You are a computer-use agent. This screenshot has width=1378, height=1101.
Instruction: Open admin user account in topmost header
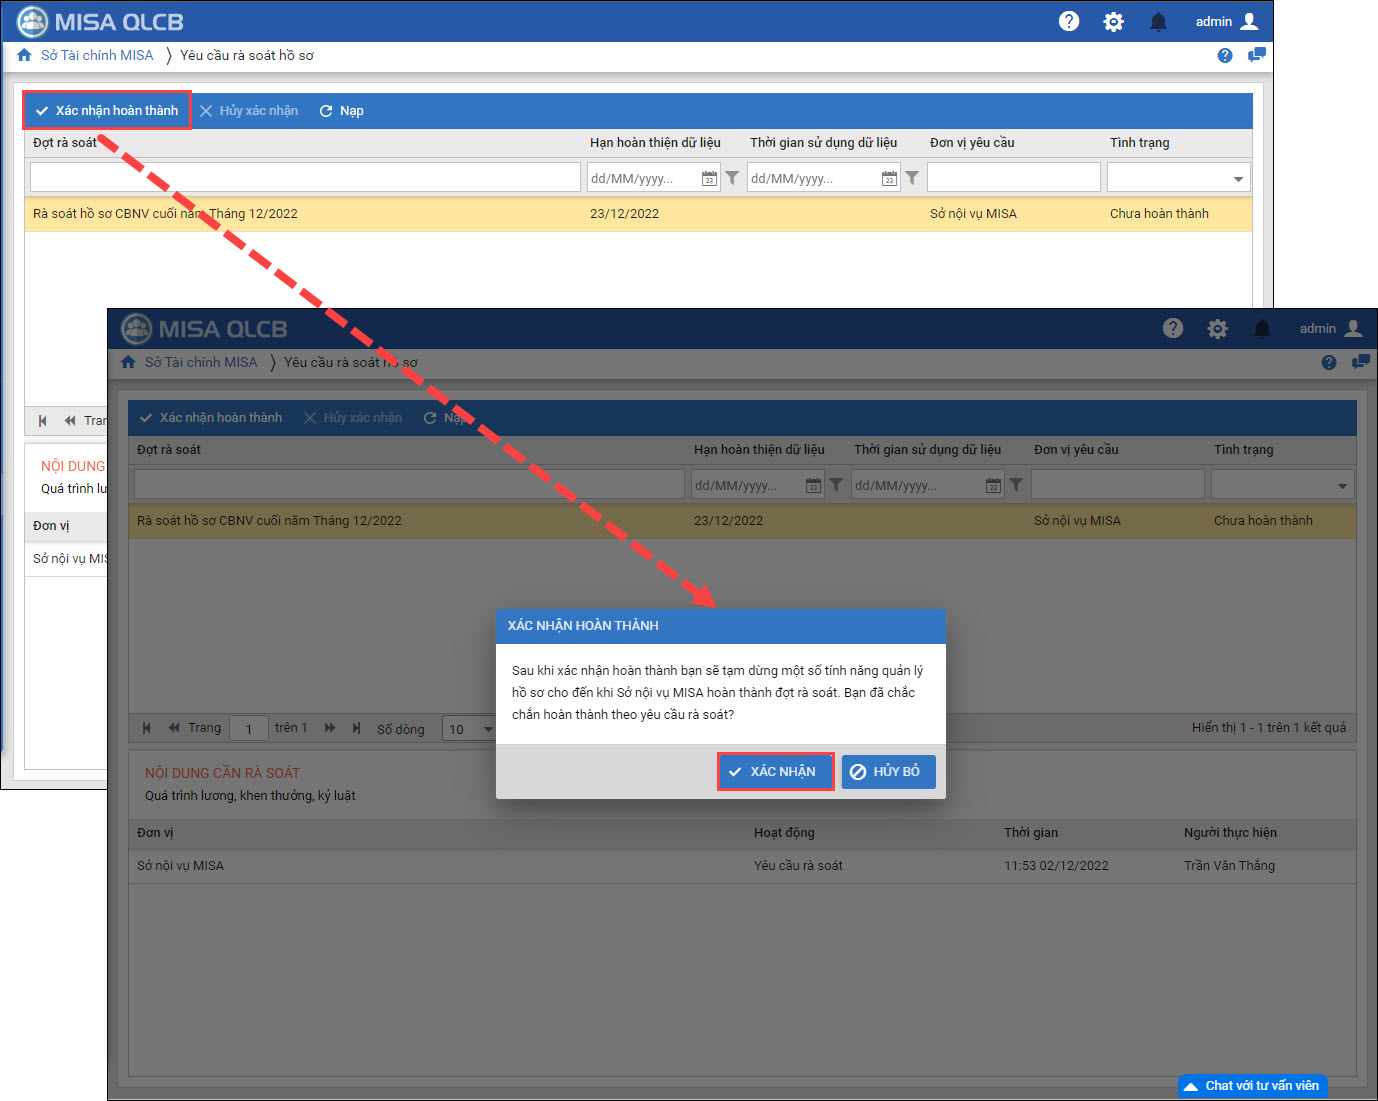click(x=1227, y=22)
